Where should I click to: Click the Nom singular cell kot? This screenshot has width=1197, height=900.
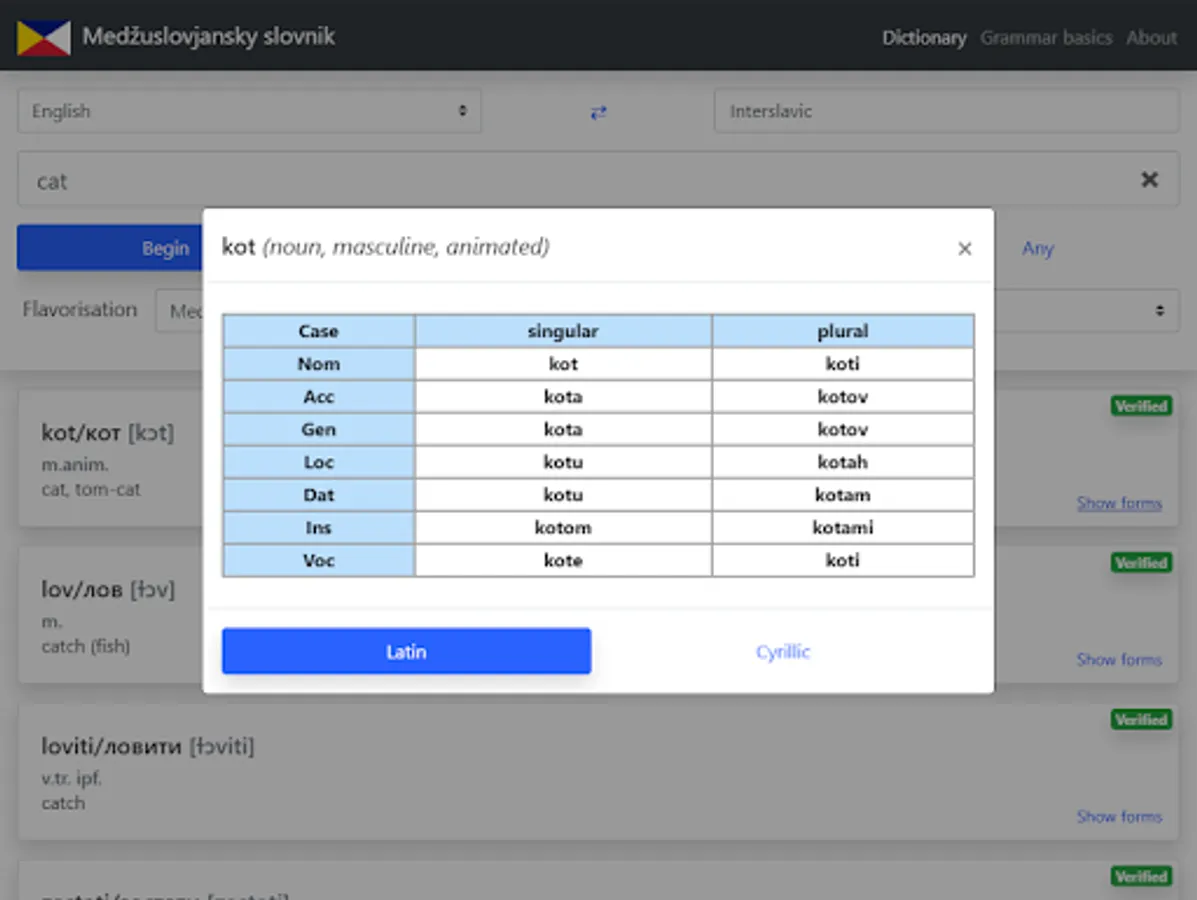(563, 364)
